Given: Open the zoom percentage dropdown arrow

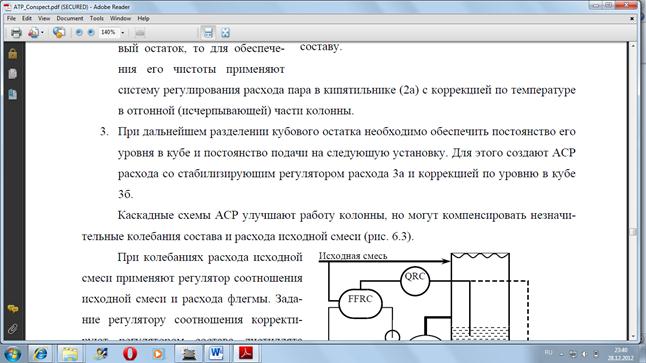Looking at the screenshot, I should click(x=122, y=33).
